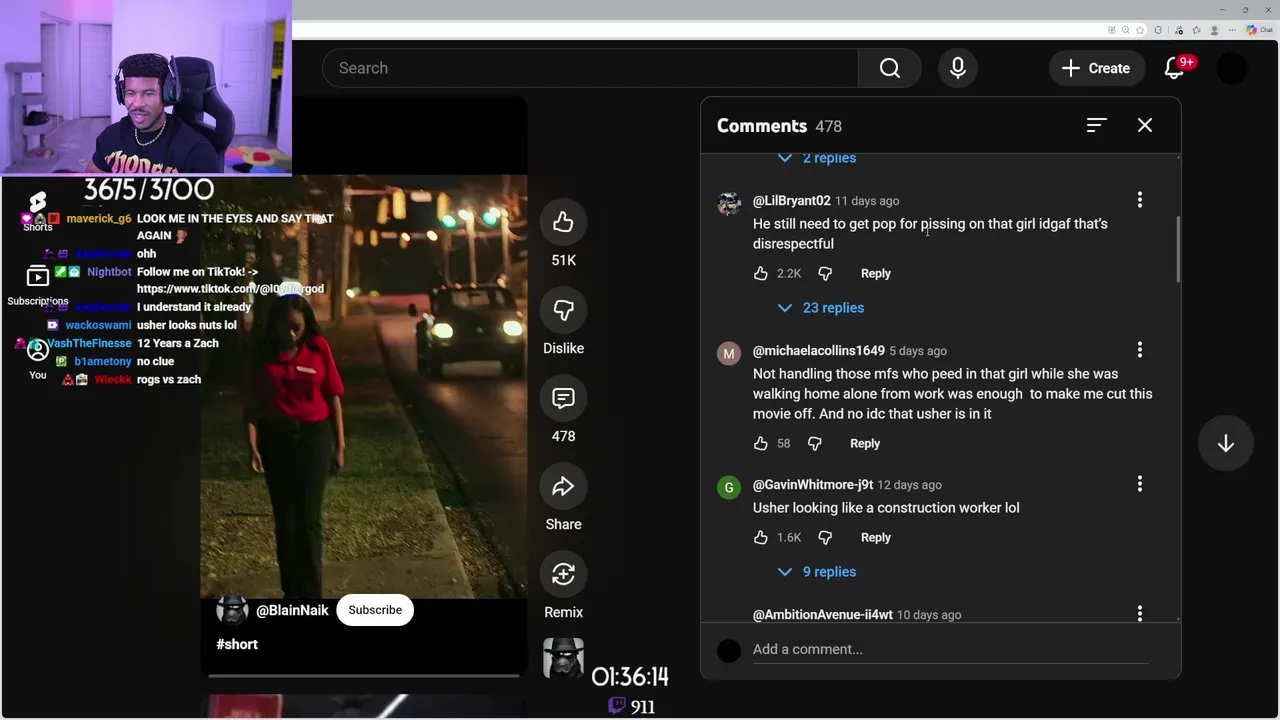The image size is (1280, 720).
Task: Dislike LilBryant02's comment
Action: (825, 273)
